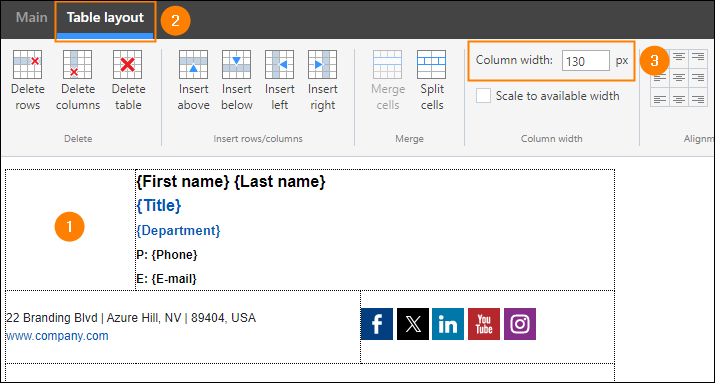Click the Delete columns icon

(x=78, y=65)
